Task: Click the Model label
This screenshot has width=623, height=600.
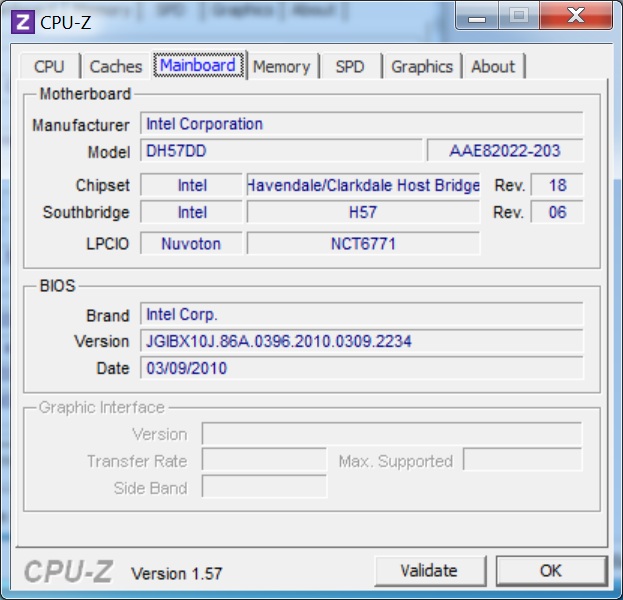Action: point(108,152)
